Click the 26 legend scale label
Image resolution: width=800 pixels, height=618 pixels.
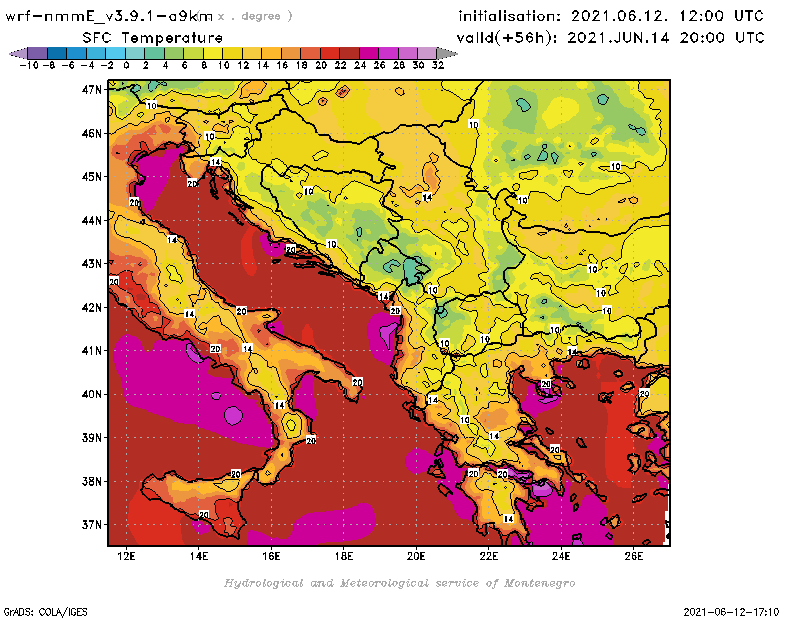click(x=379, y=65)
